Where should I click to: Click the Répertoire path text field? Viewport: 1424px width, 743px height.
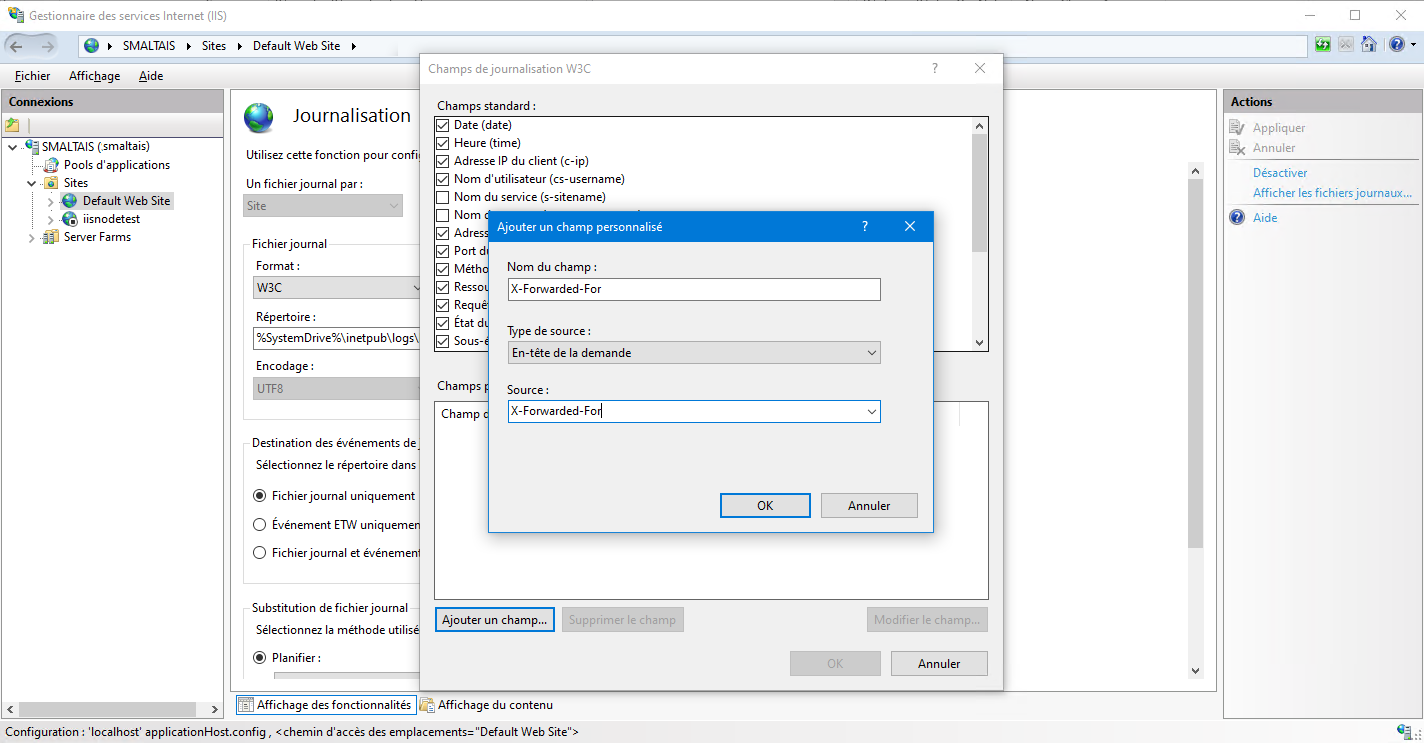click(338, 338)
